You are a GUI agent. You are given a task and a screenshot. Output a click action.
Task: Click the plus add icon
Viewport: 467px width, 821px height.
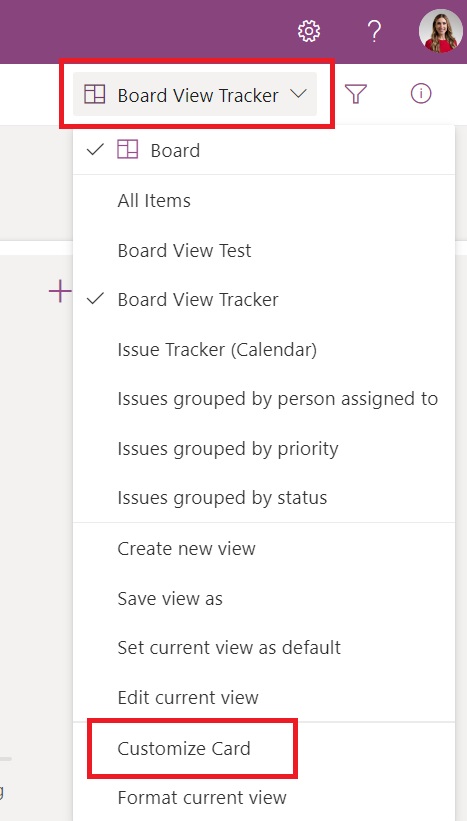click(60, 291)
